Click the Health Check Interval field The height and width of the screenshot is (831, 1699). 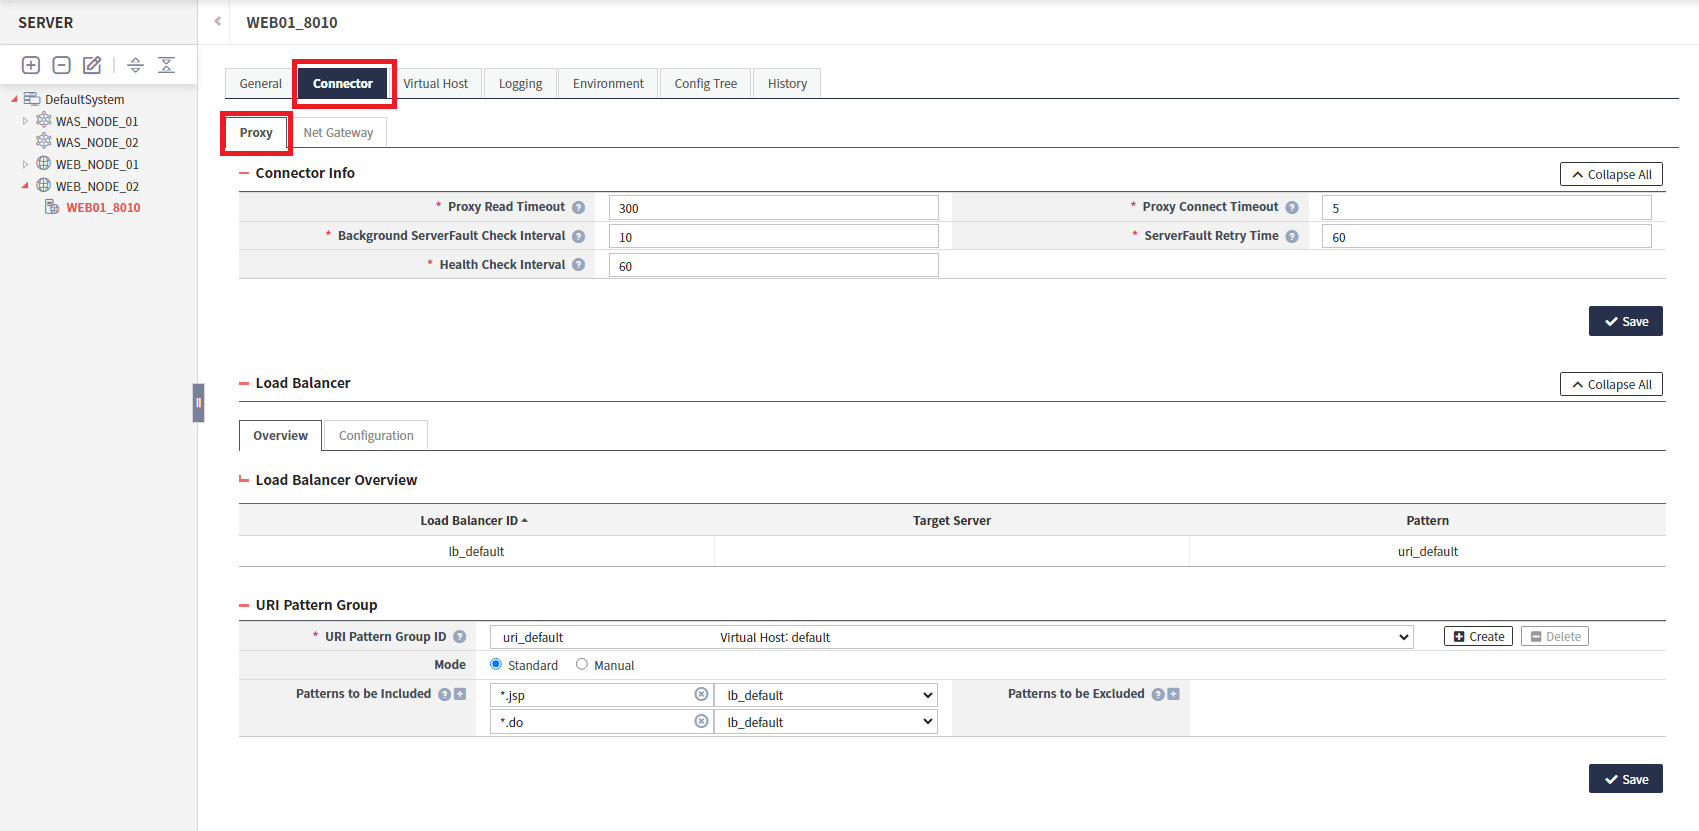[773, 266]
